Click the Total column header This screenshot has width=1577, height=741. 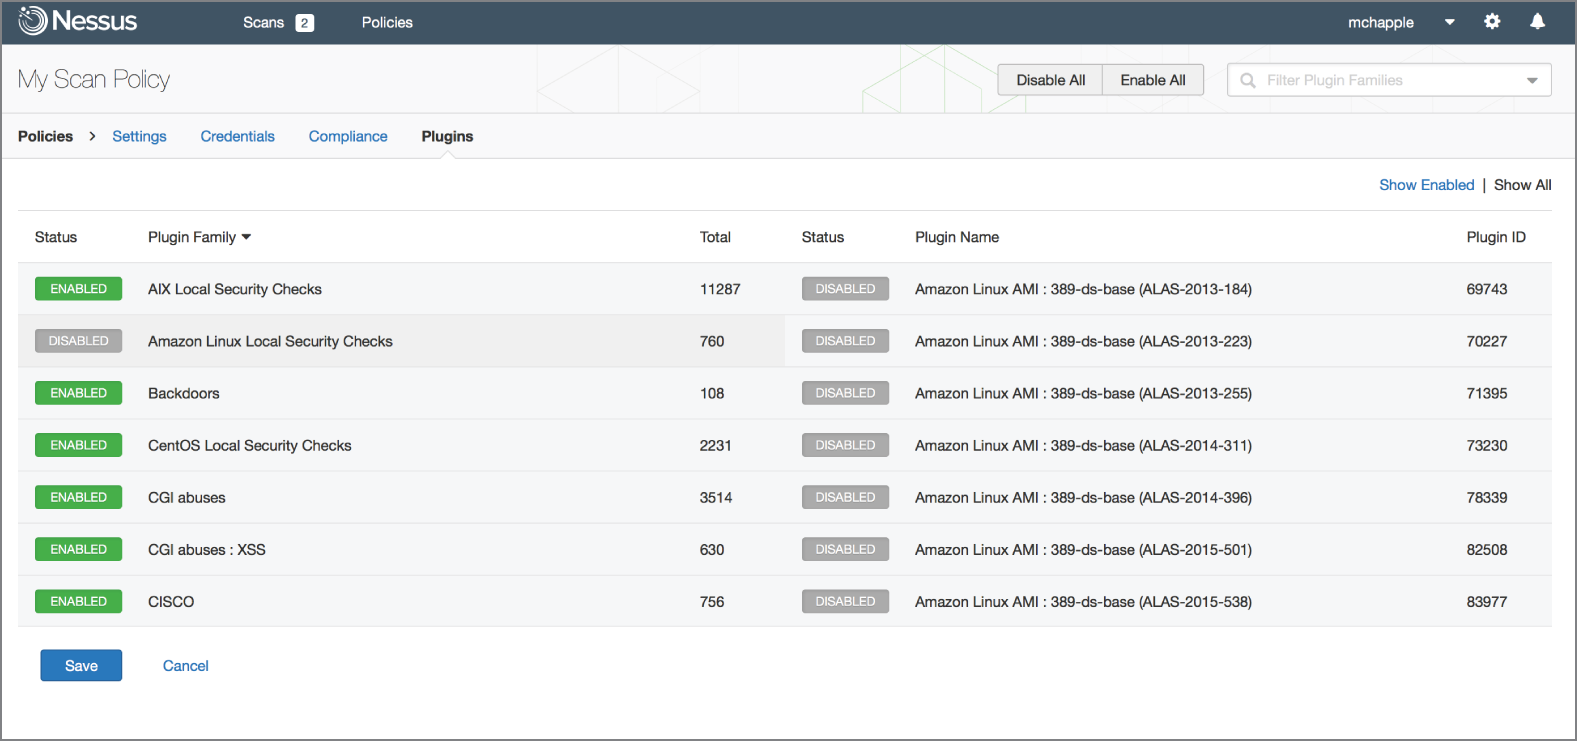tap(715, 237)
